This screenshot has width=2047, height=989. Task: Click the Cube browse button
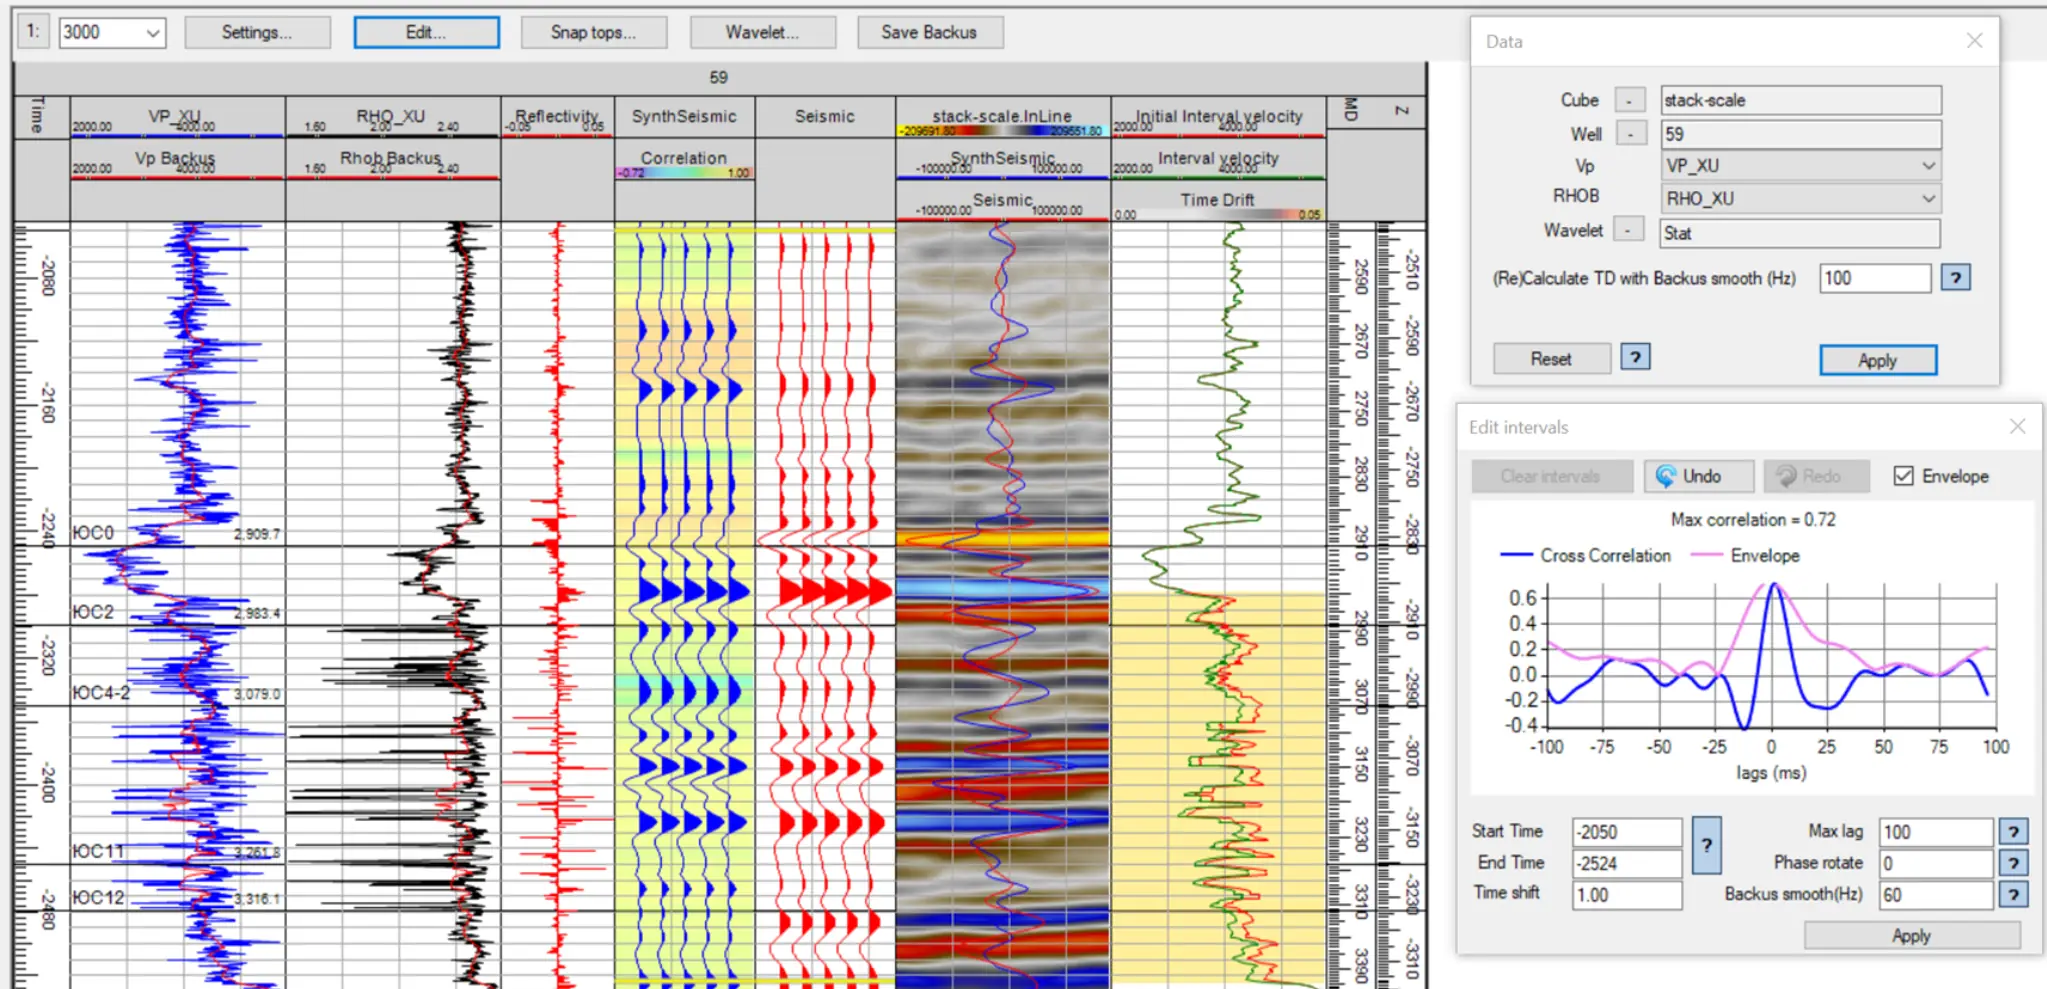(1630, 100)
